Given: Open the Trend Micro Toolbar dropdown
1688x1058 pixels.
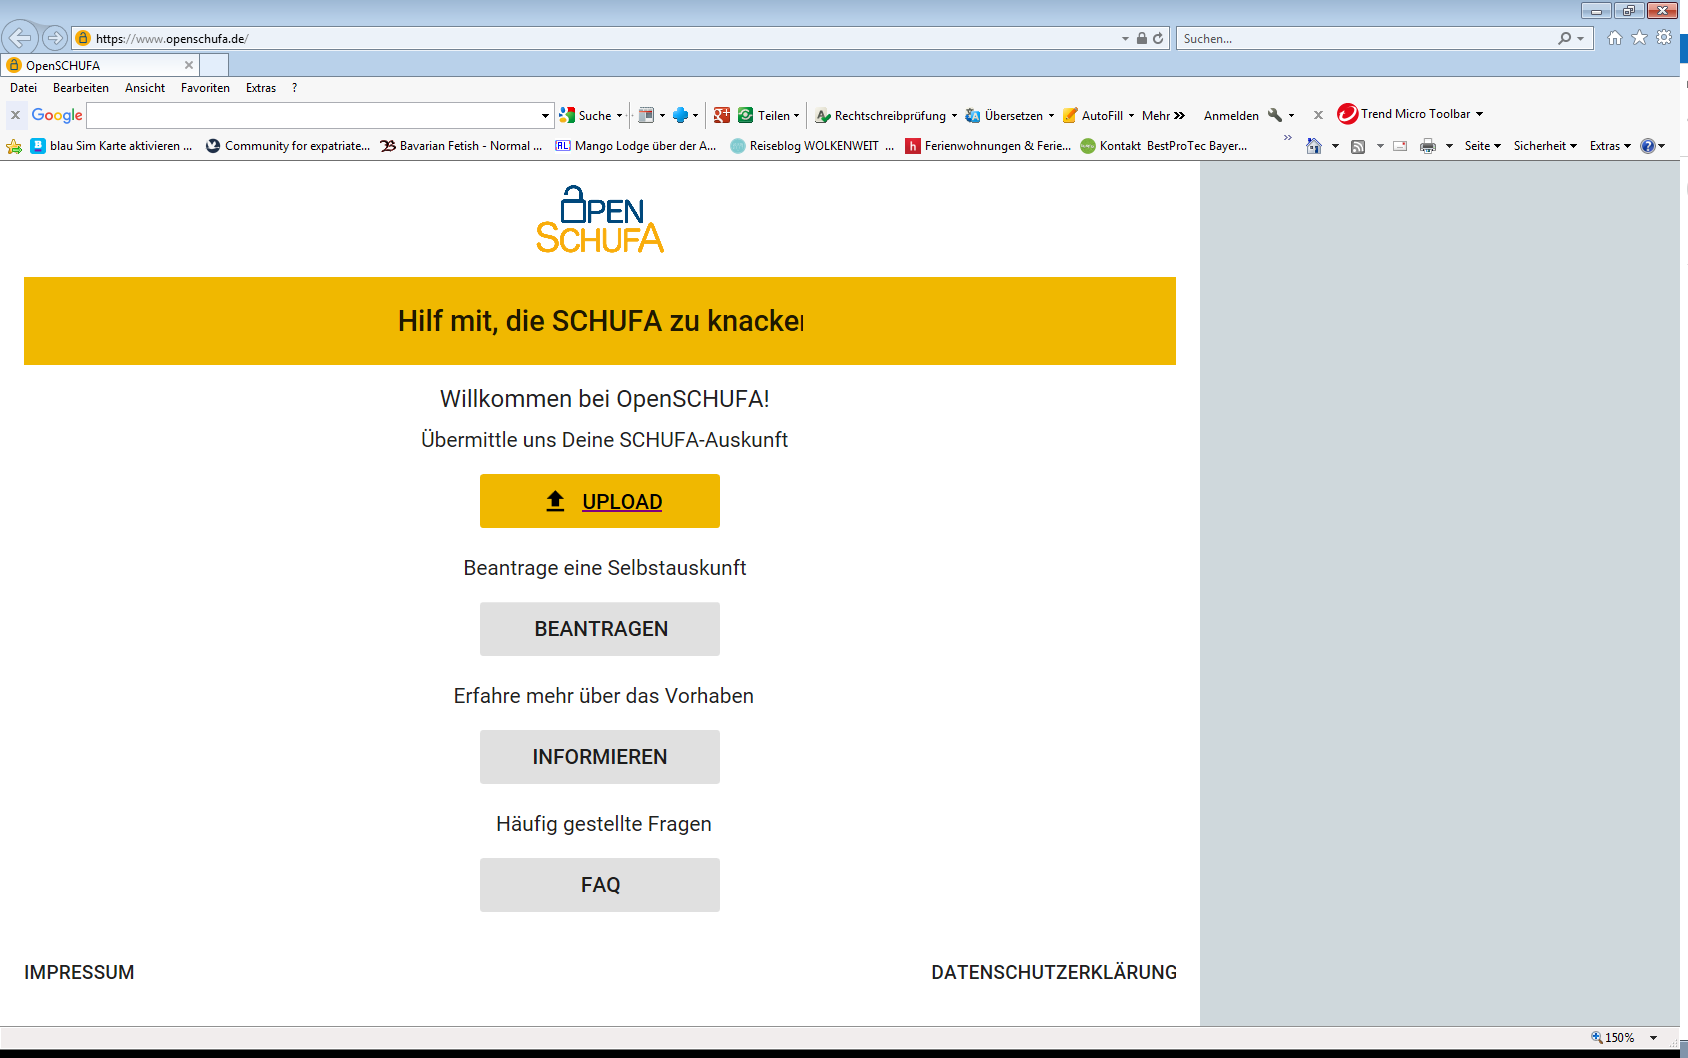Looking at the screenshot, I should click(x=1479, y=114).
